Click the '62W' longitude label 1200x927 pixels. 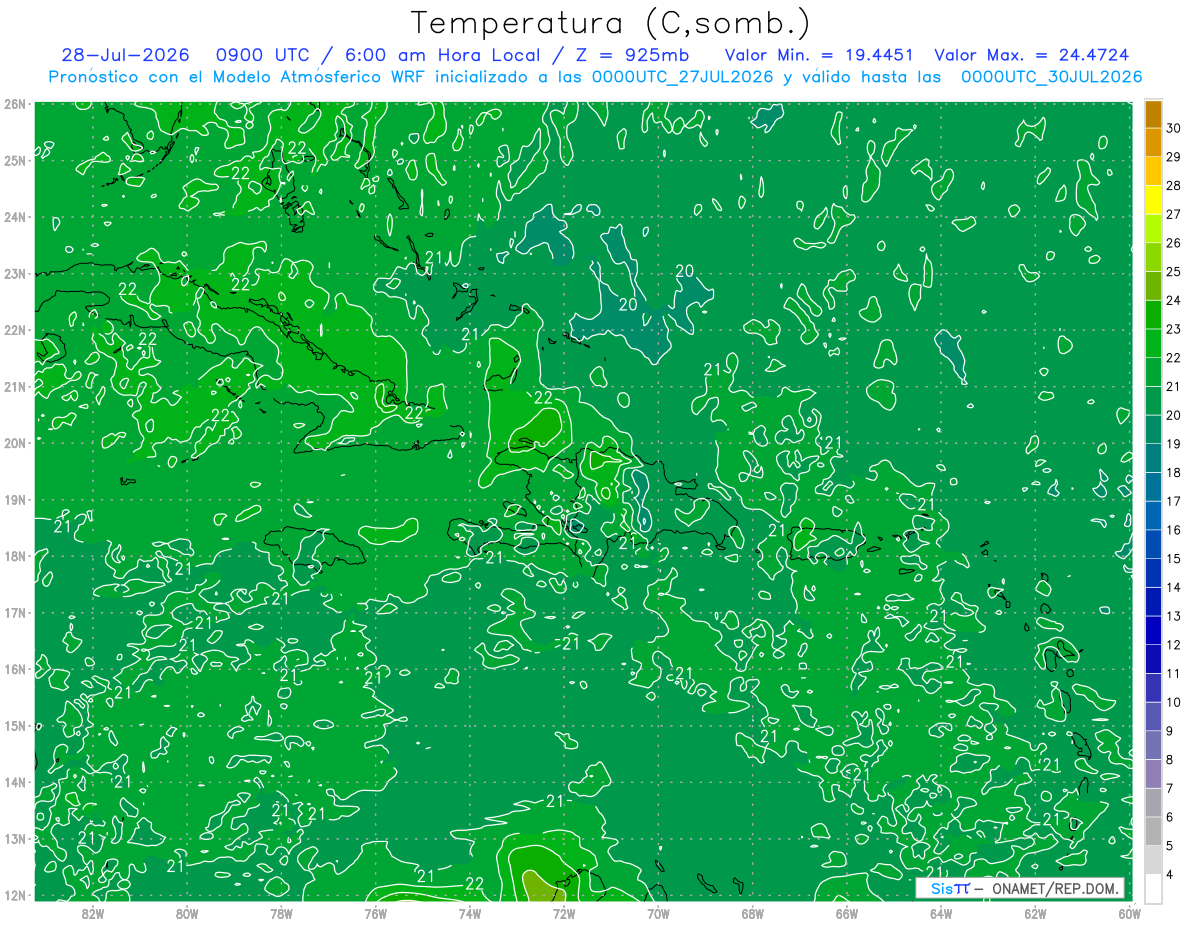tap(1035, 913)
